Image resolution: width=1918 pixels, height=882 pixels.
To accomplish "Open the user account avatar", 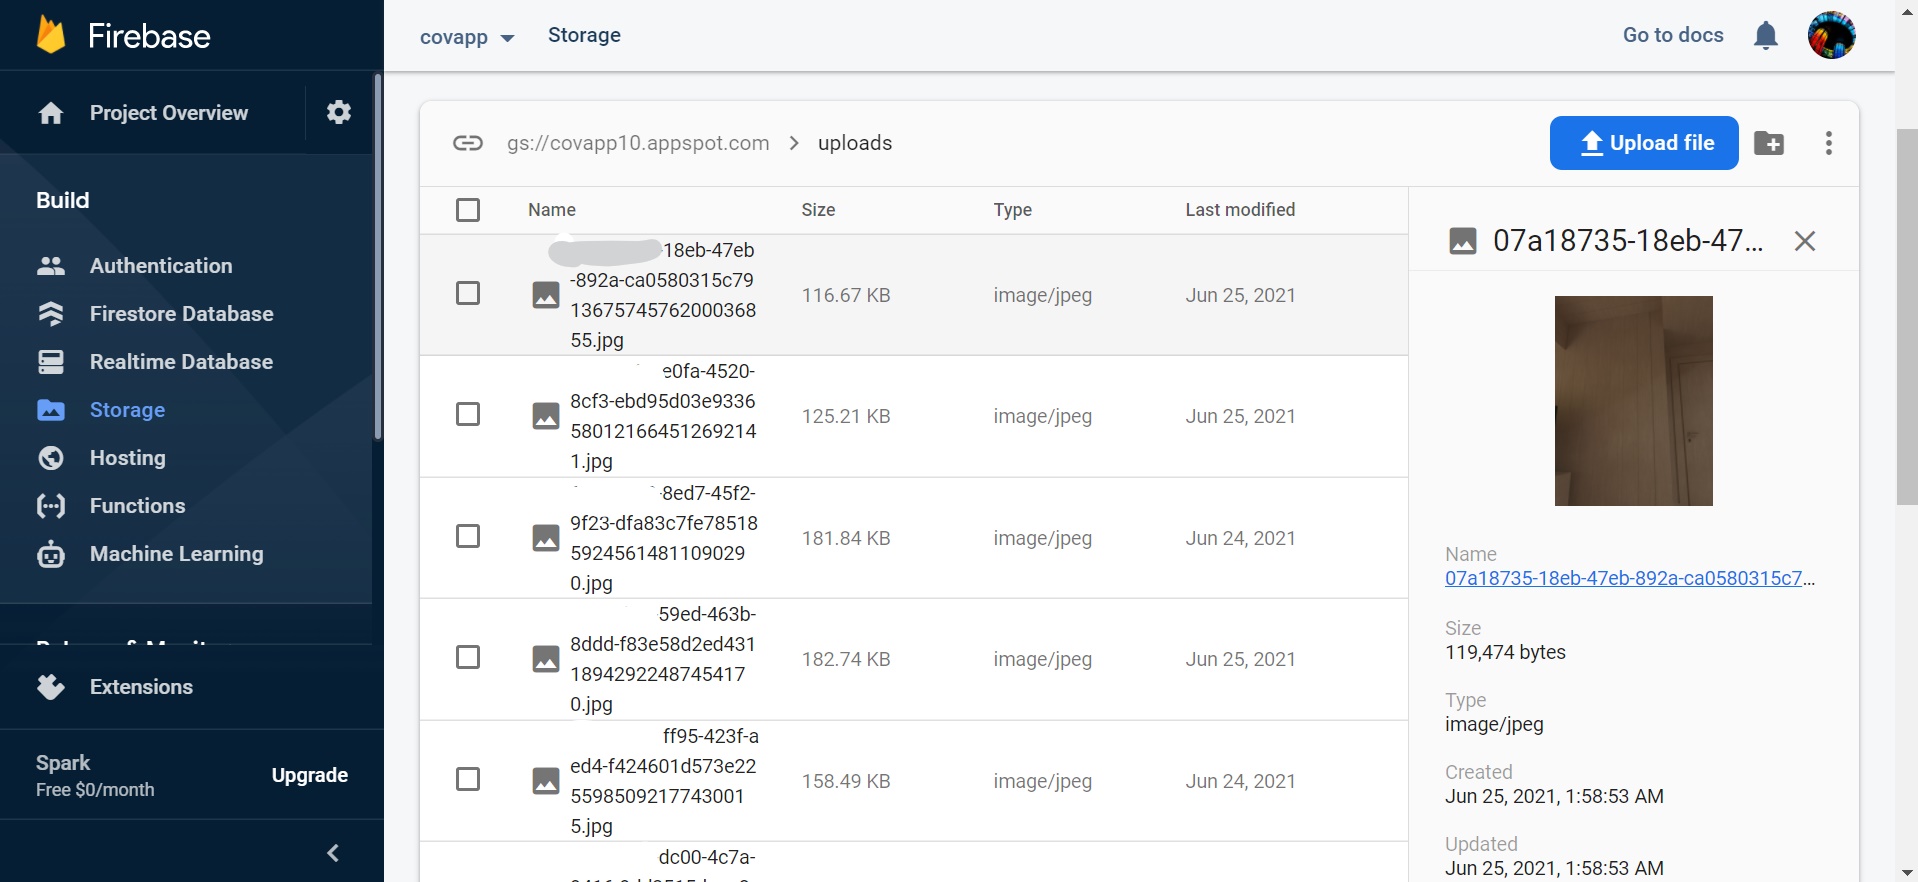I will (1831, 36).
